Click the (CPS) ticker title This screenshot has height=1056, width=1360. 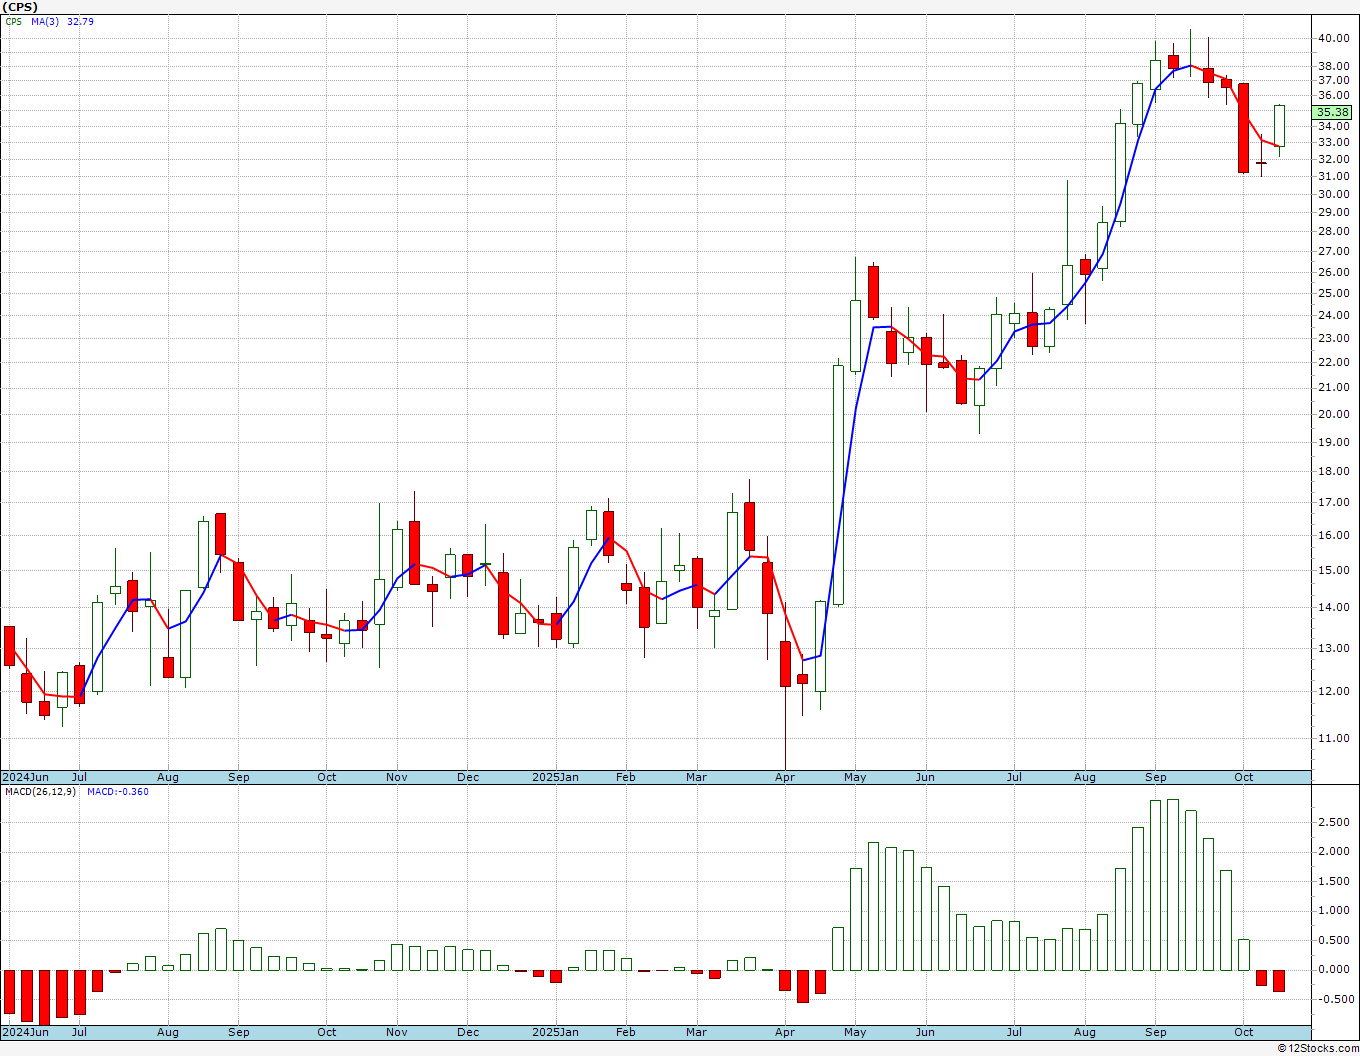click(x=21, y=7)
